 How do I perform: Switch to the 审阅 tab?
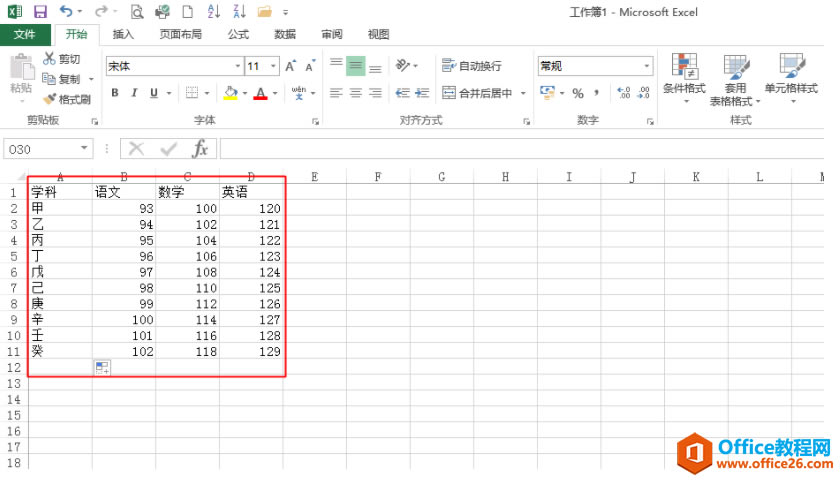[332, 34]
